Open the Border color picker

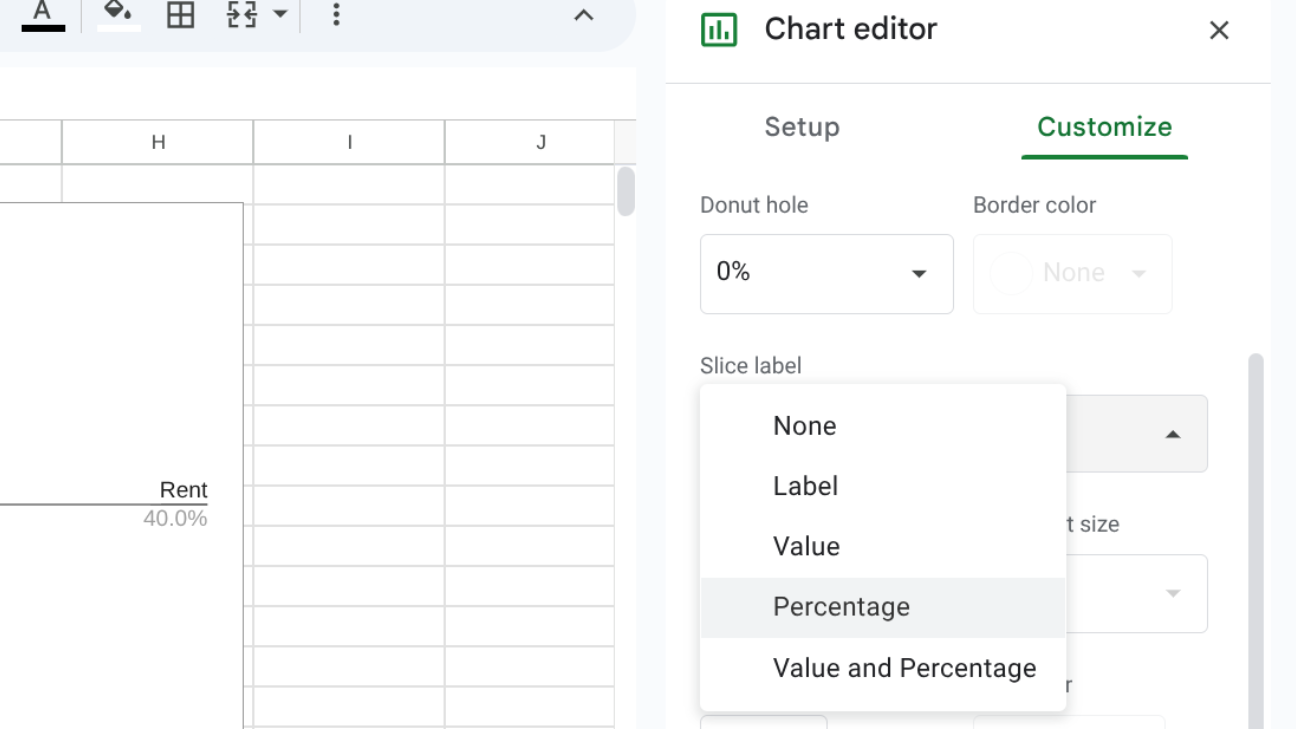pos(1071,273)
